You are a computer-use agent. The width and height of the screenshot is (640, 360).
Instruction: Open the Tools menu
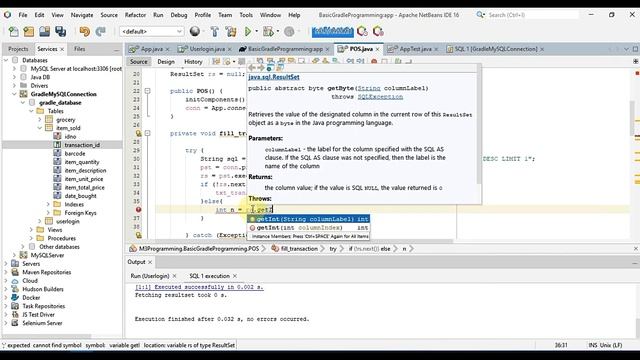coord(246,15)
